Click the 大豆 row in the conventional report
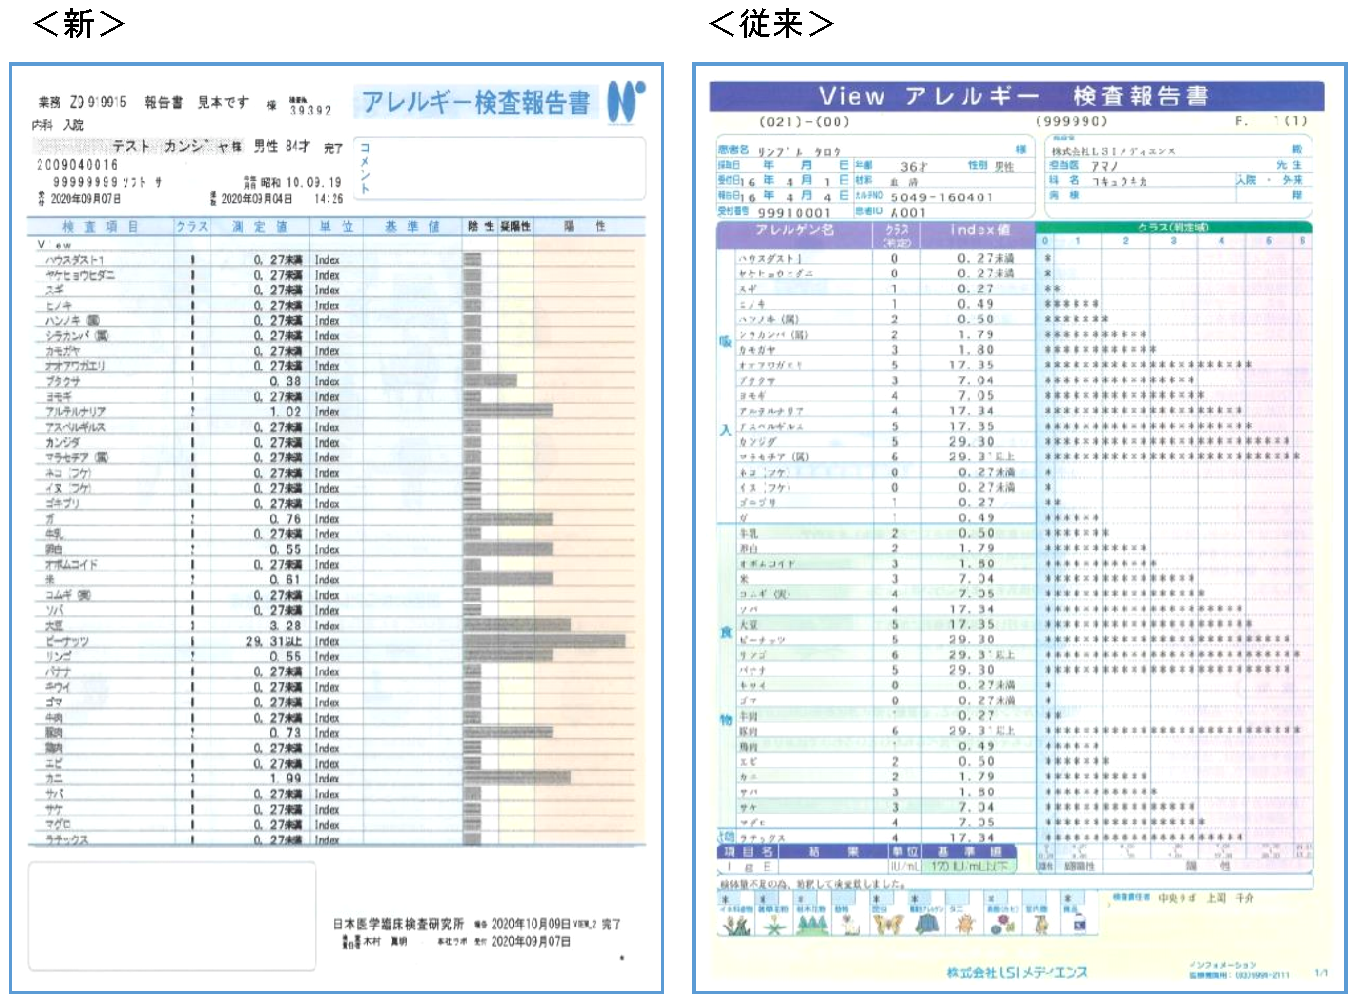This screenshot has height=1000, width=1355. pyautogui.click(x=1014, y=624)
